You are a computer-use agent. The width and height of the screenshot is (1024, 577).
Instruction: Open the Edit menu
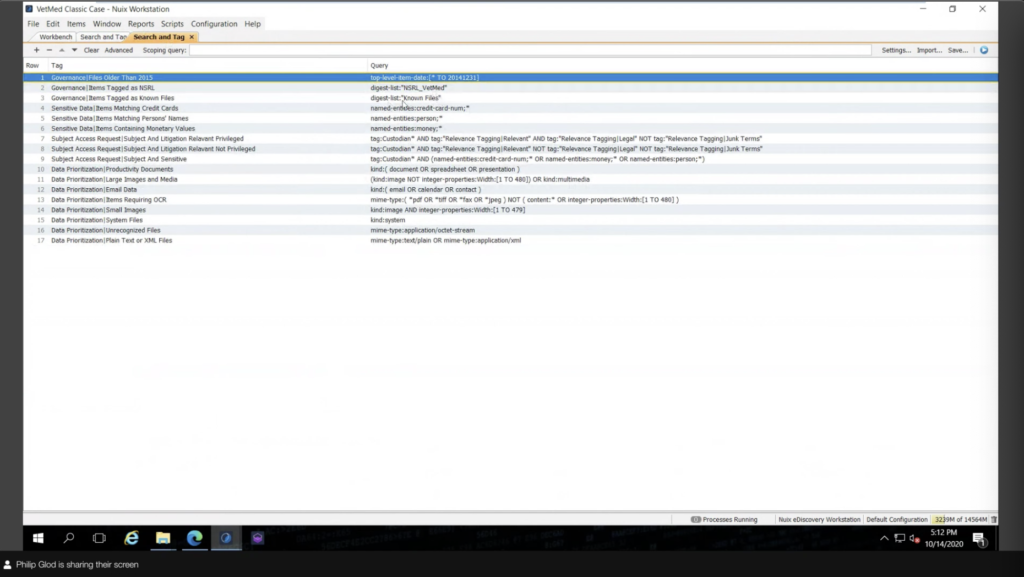53,24
